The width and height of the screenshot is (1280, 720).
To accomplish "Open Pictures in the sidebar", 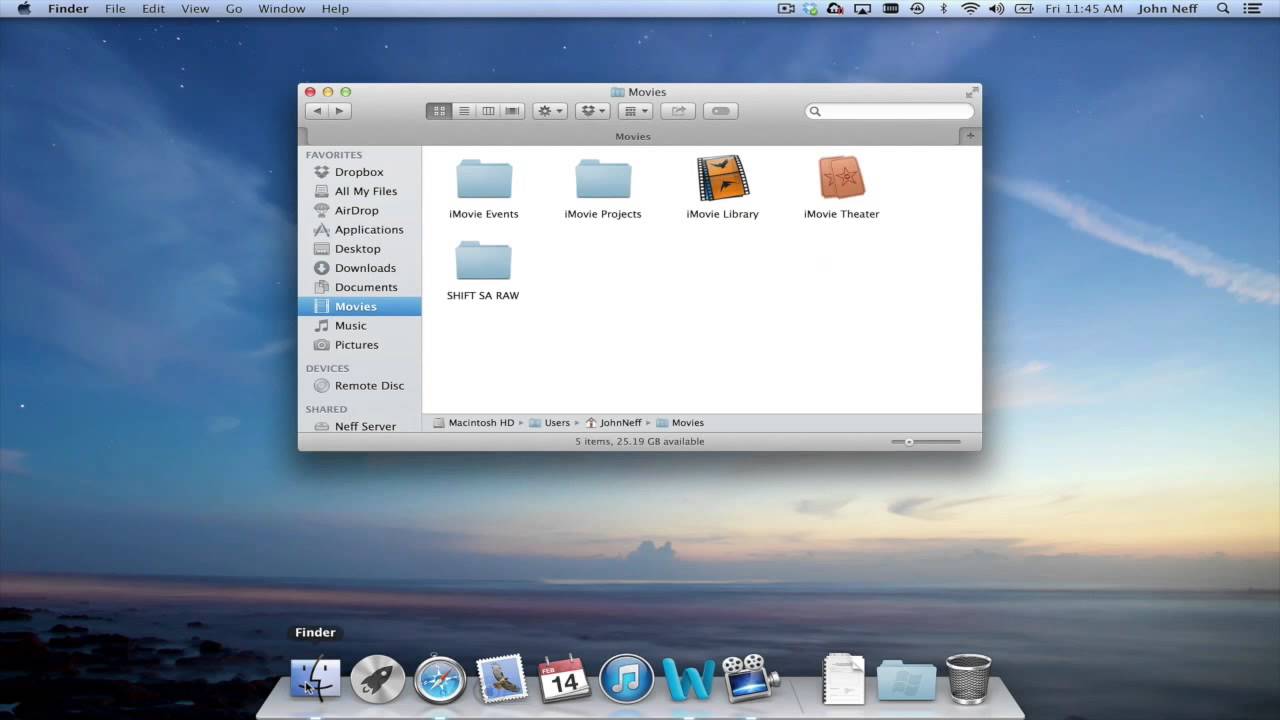I will (x=359, y=344).
